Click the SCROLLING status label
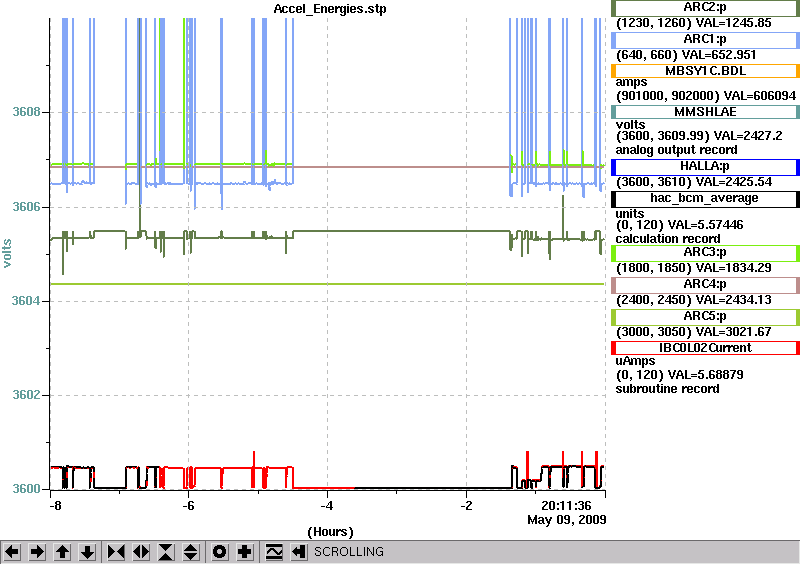This screenshot has height=564, width=800. tap(348, 552)
